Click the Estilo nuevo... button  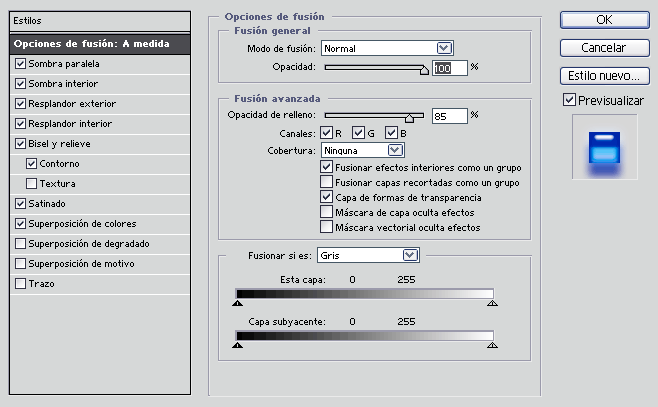pos(605,76)
